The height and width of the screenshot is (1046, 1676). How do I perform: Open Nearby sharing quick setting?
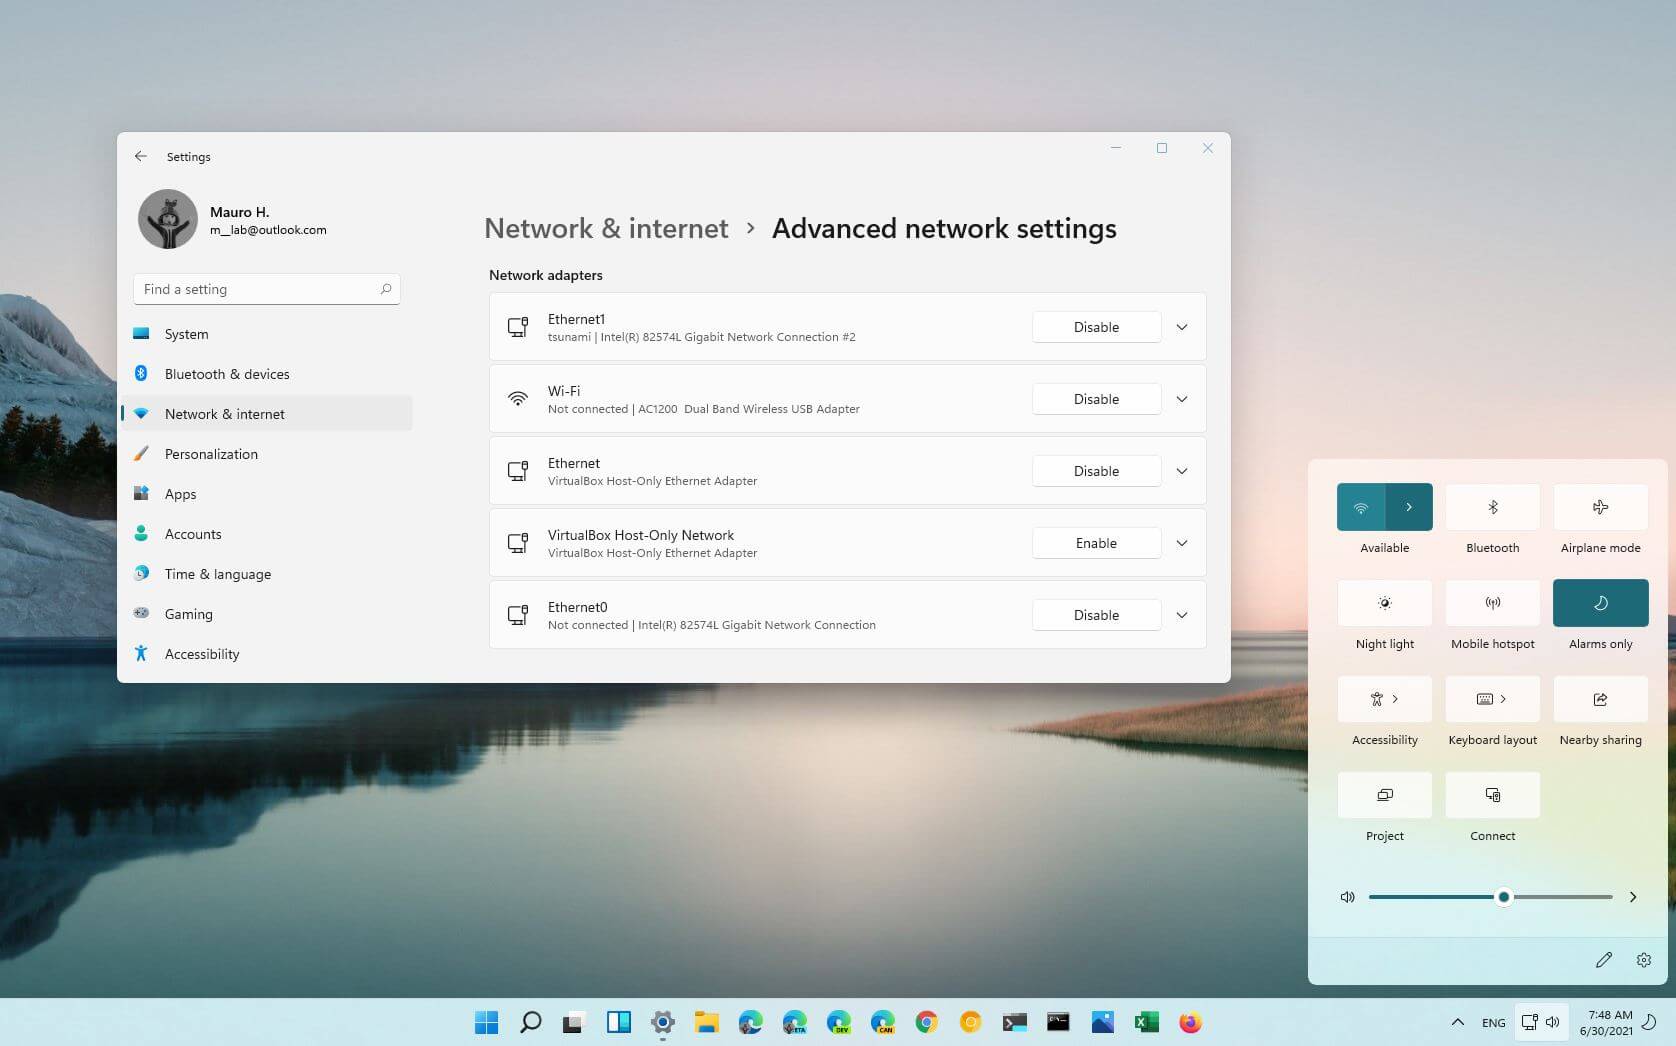[1600, 699]
